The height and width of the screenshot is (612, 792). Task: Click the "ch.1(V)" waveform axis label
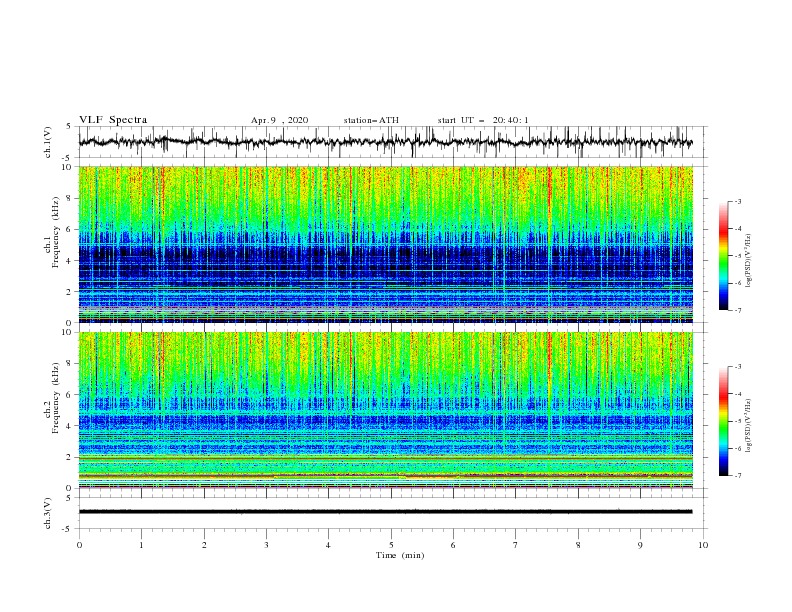tap(48, 142)
